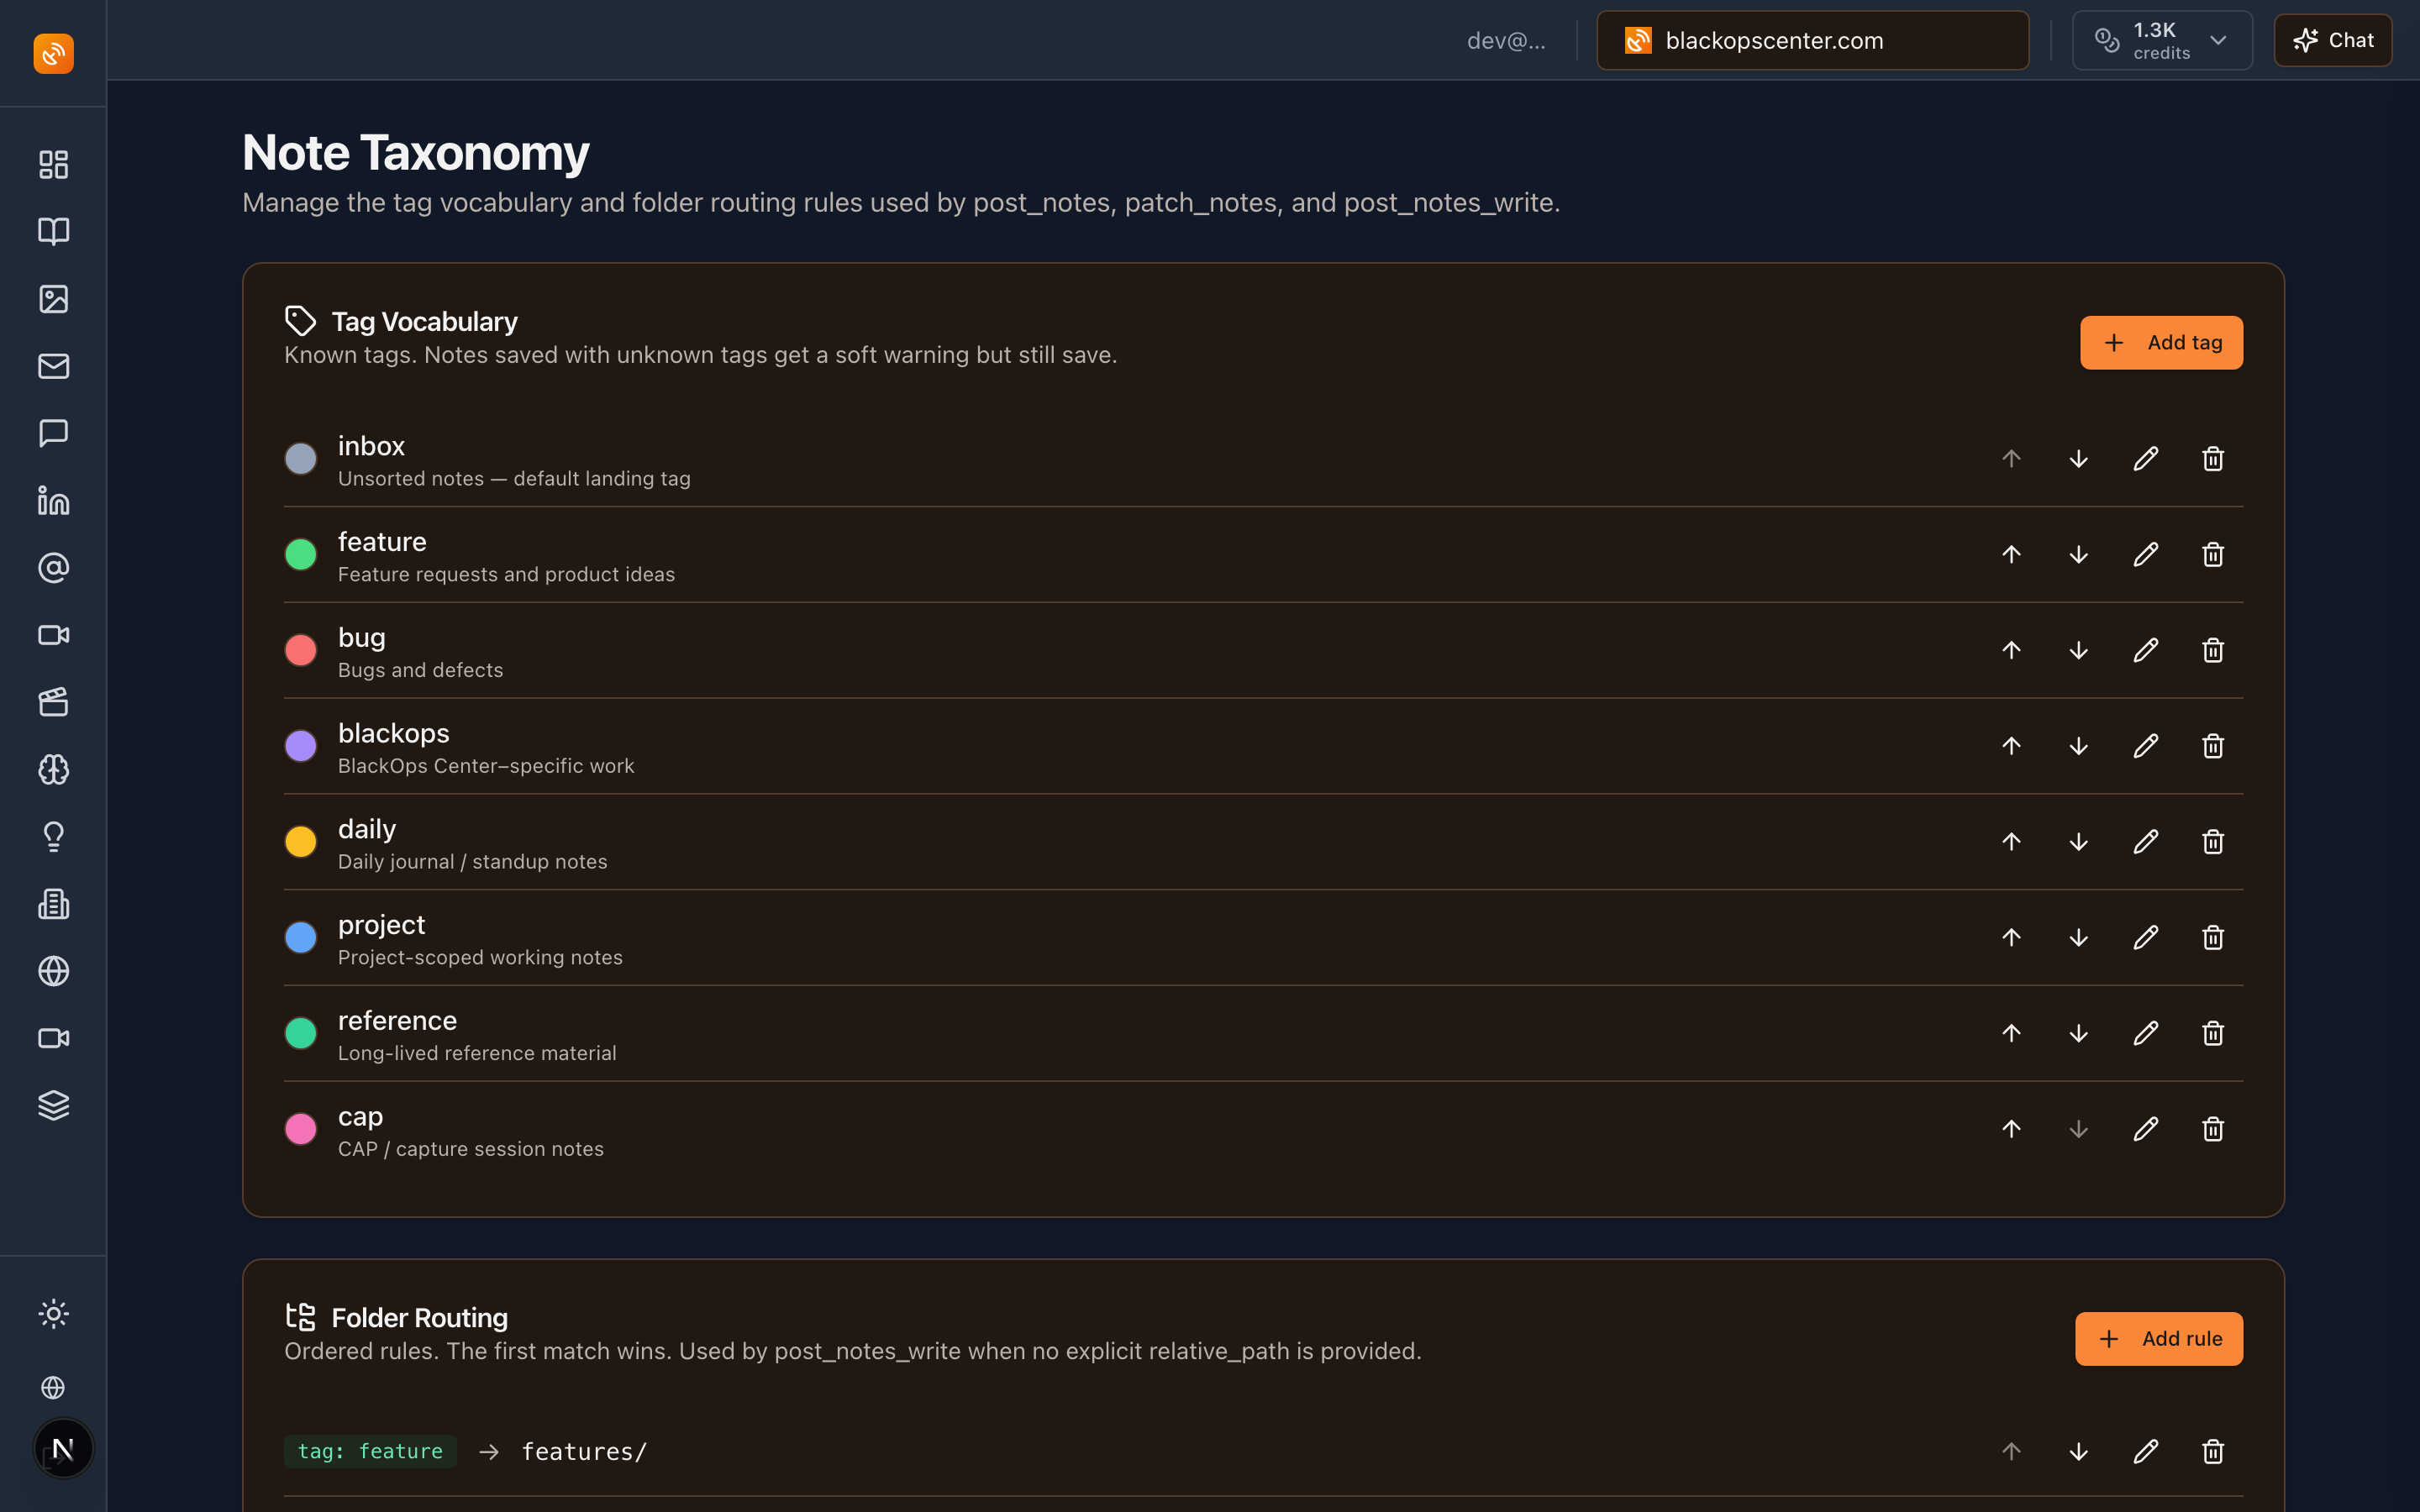Open the book icon in sidebar
This screenshot has height=1512, width=2420.
pyautogui.click(x=53, y=231)
